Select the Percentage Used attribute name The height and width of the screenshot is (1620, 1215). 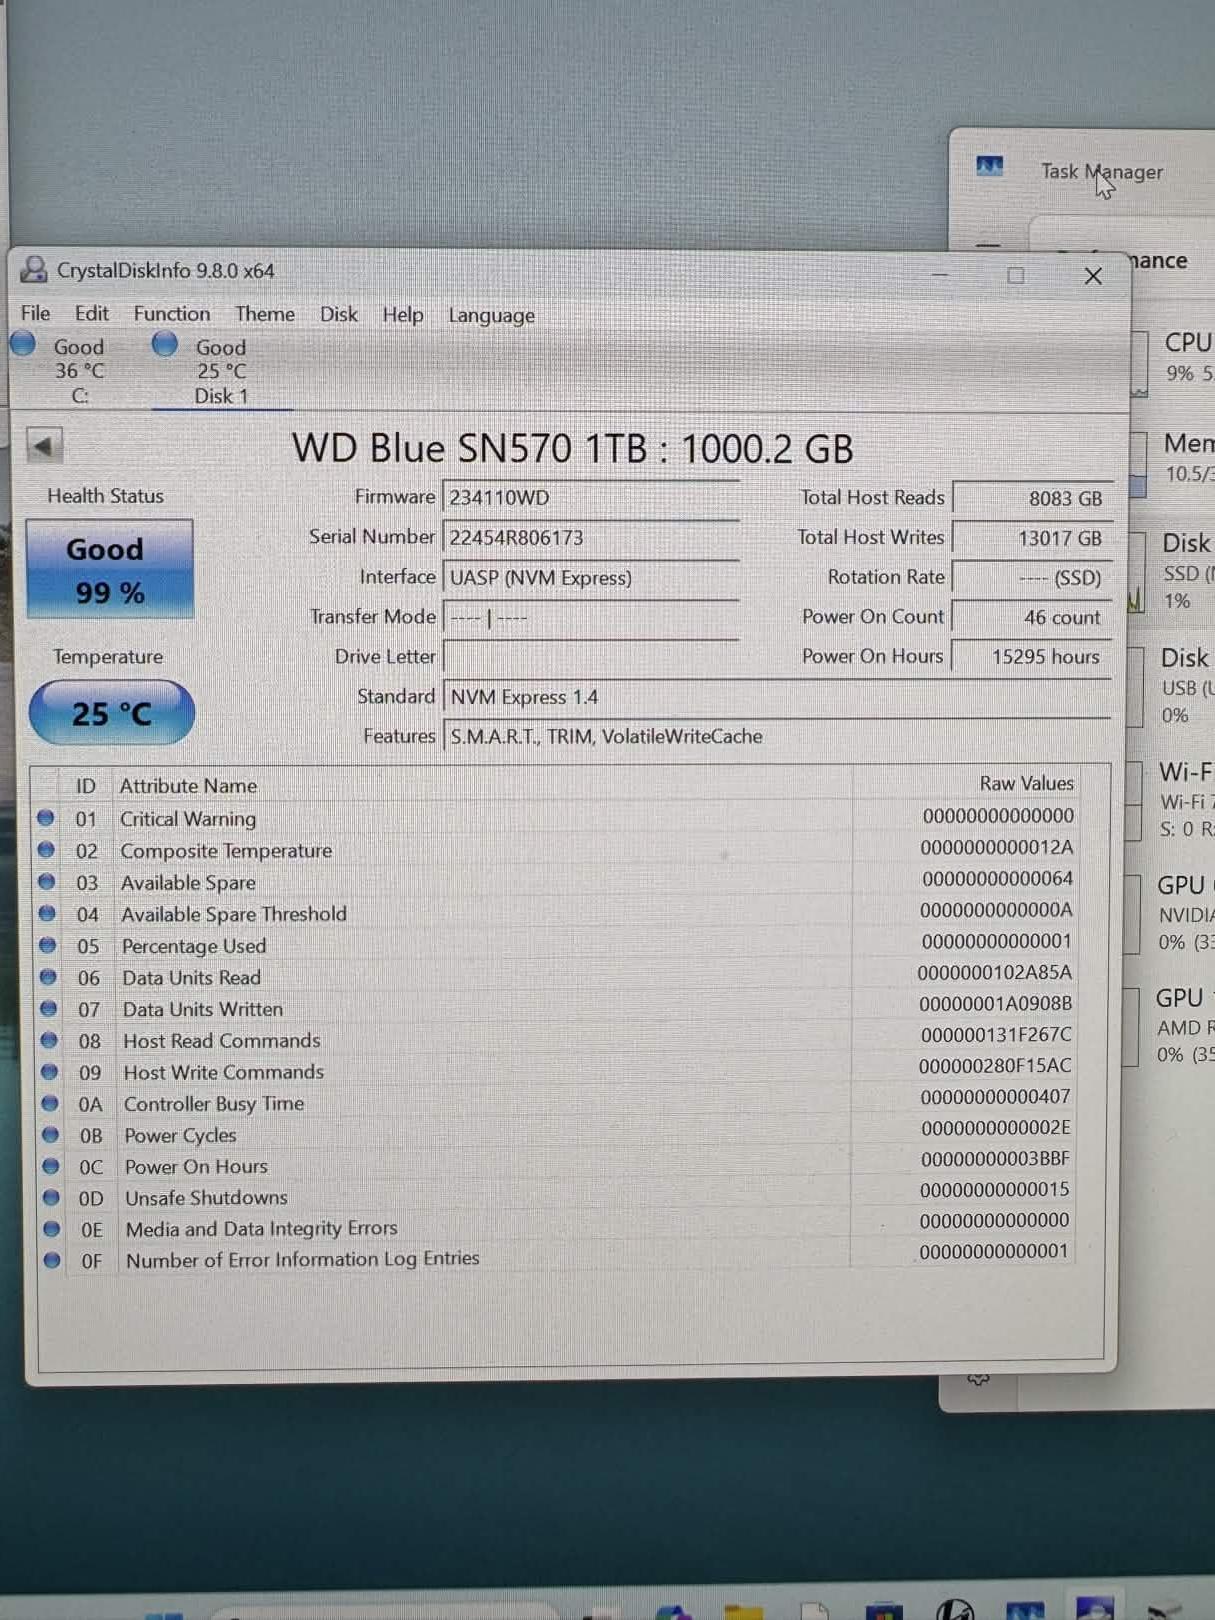pos(194,946)
